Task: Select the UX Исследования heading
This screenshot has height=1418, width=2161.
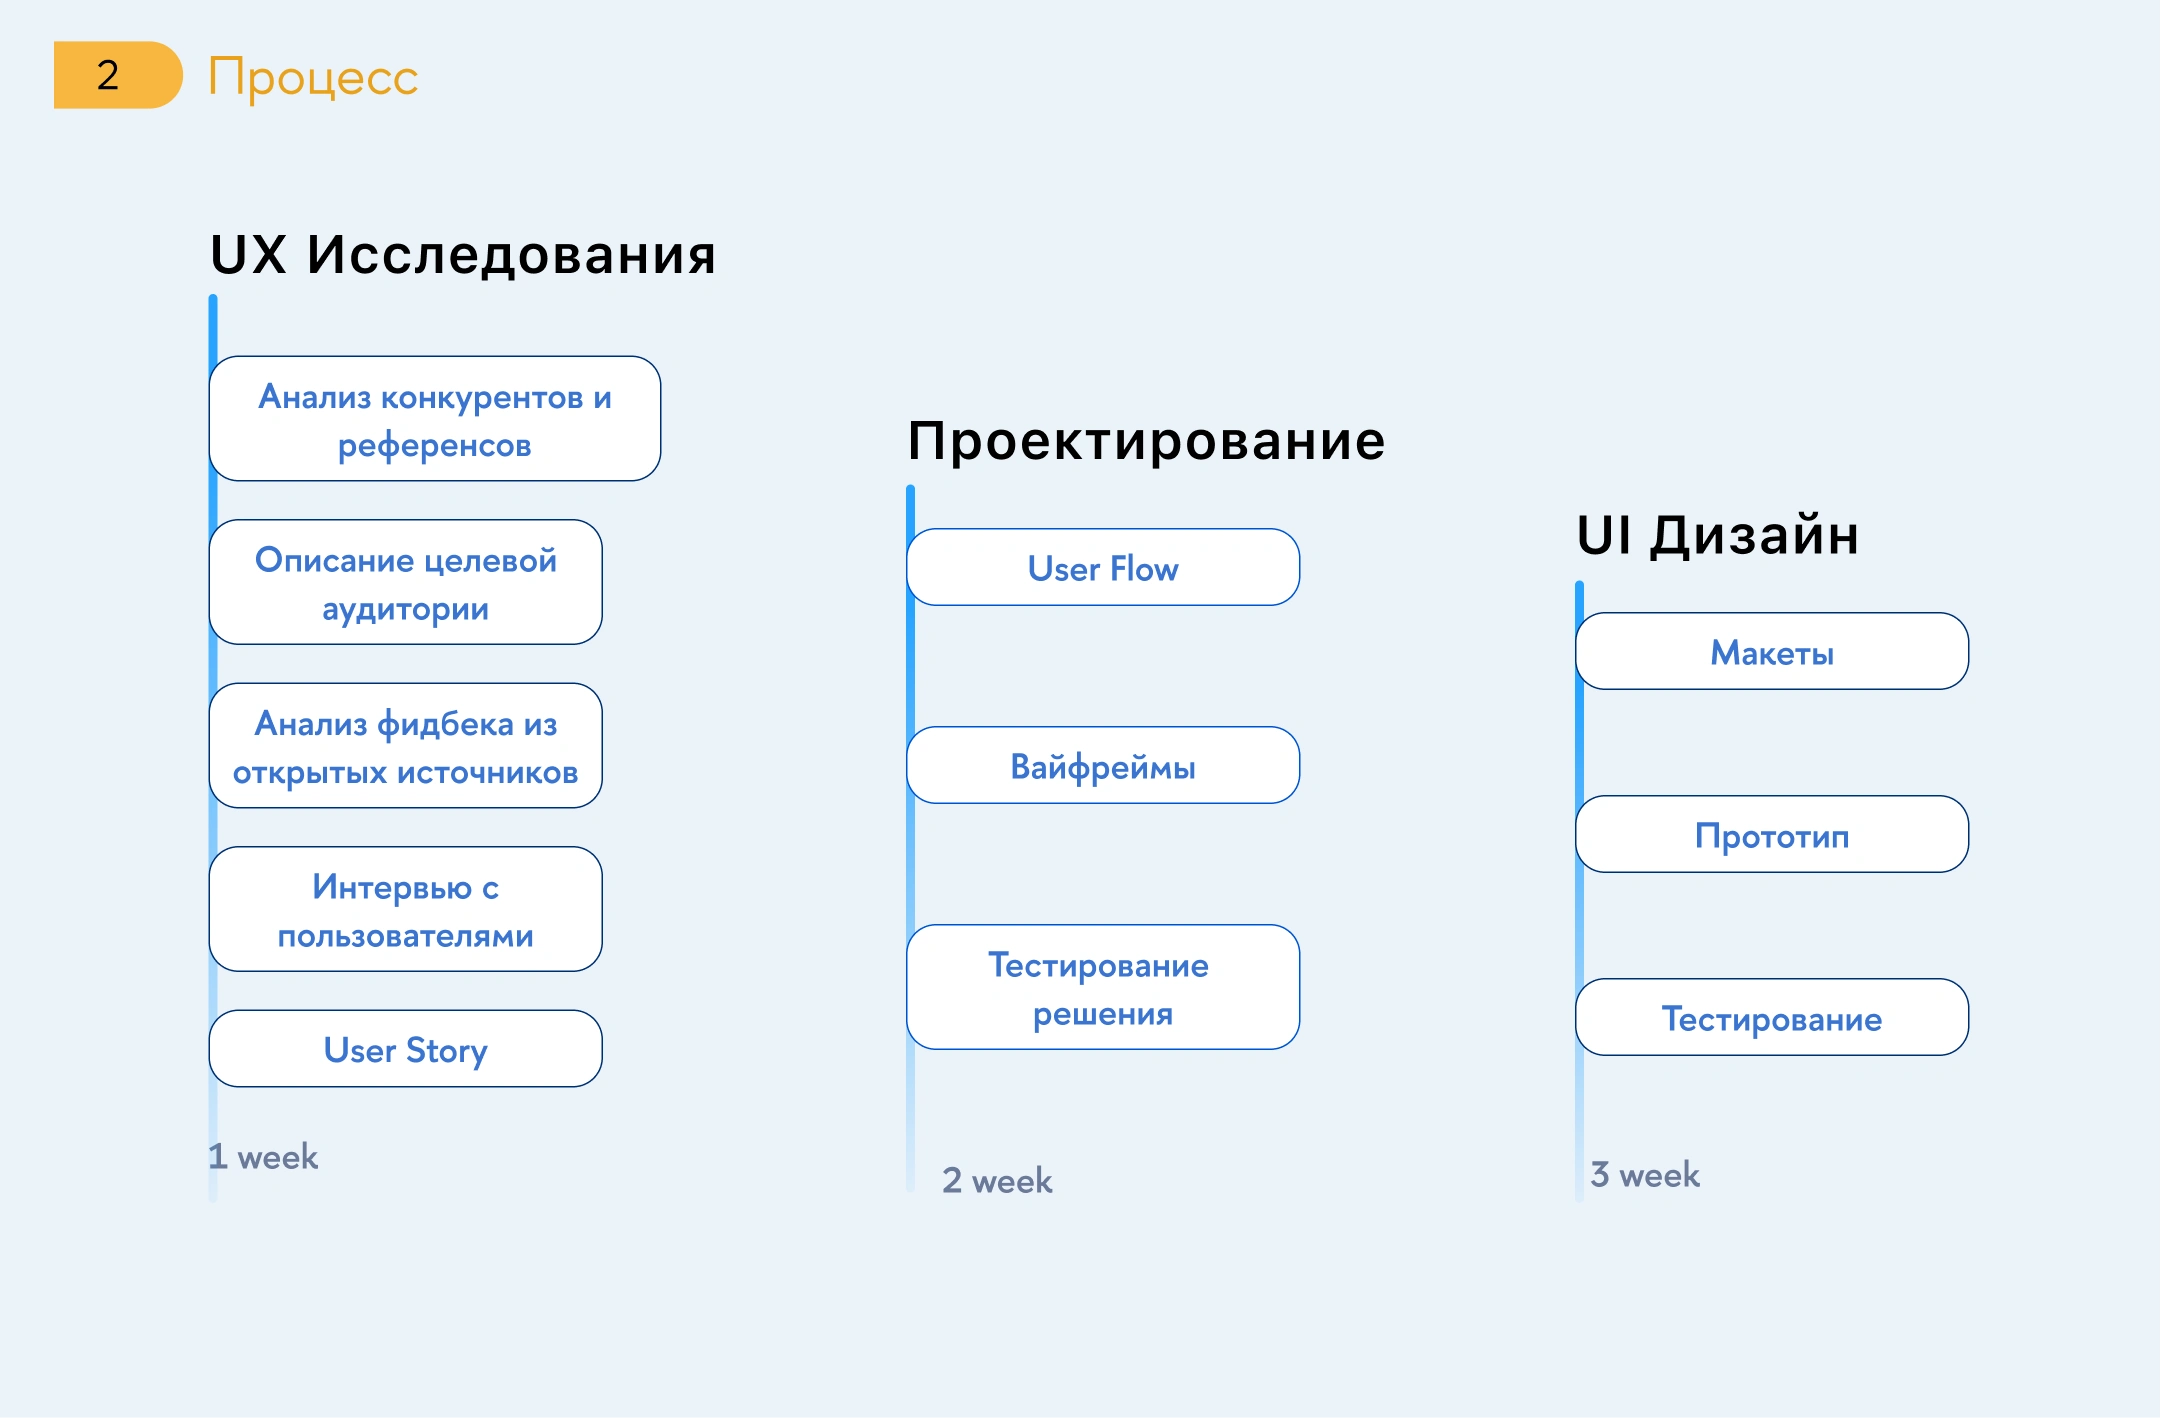Action: point(462,255)
